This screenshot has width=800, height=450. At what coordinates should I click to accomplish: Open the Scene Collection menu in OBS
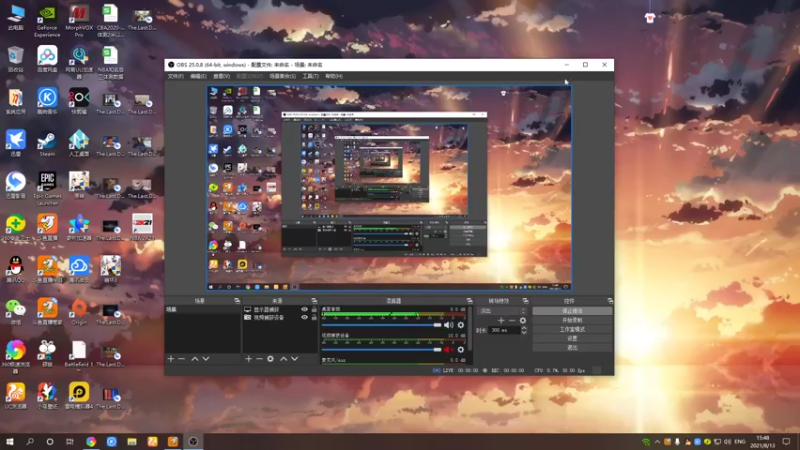pyautogui.click(x=283, y=76)
